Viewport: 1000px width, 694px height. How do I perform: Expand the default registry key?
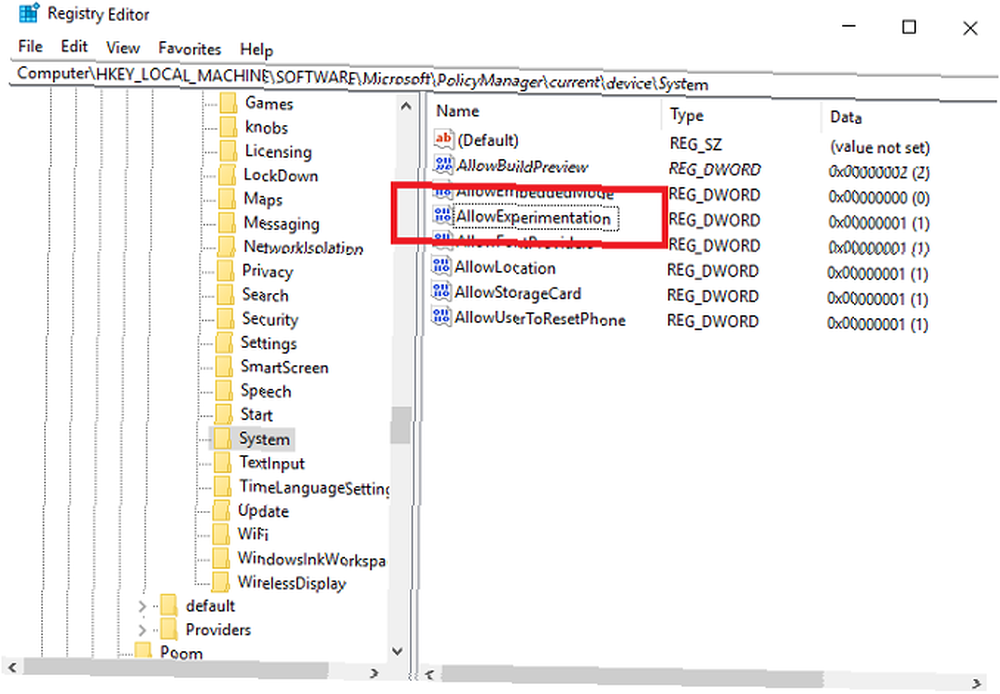point(142,606)
